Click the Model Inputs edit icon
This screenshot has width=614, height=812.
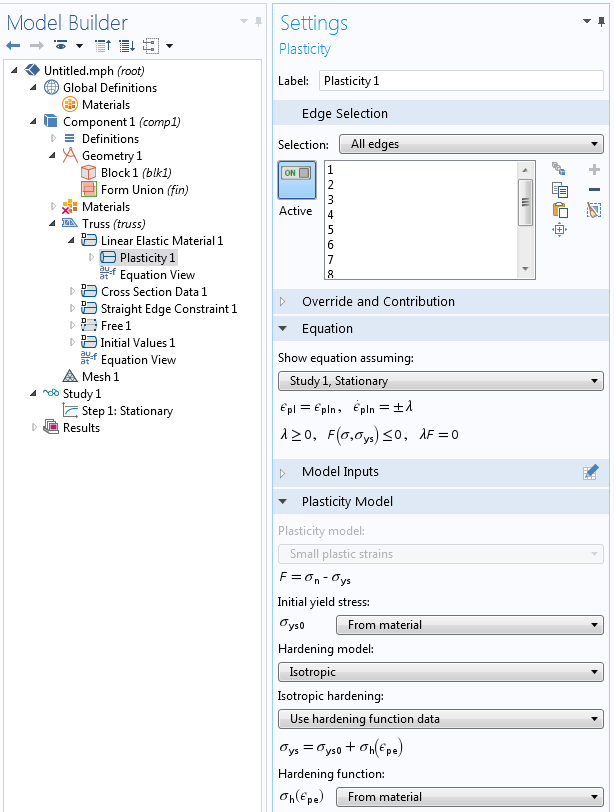(591, 472)
